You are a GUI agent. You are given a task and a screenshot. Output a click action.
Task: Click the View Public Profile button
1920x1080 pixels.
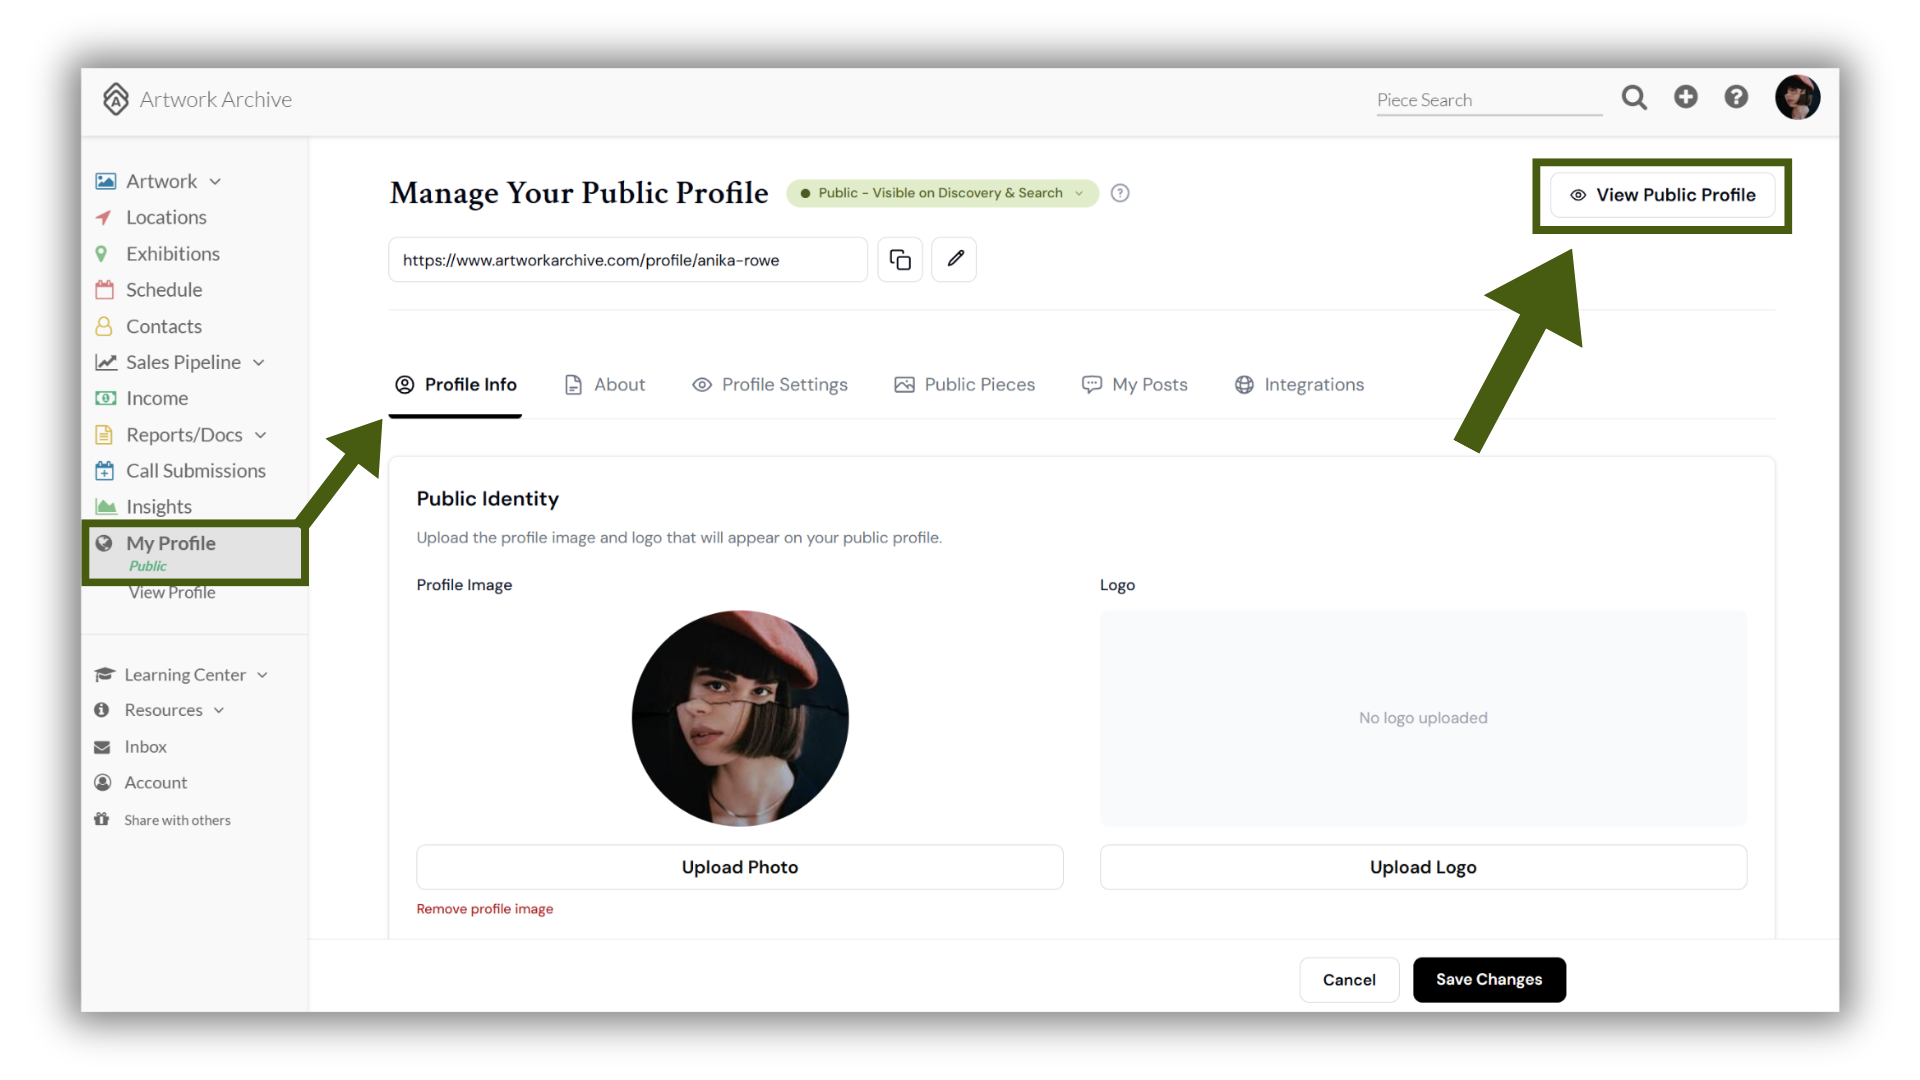tap(1662, 195)
